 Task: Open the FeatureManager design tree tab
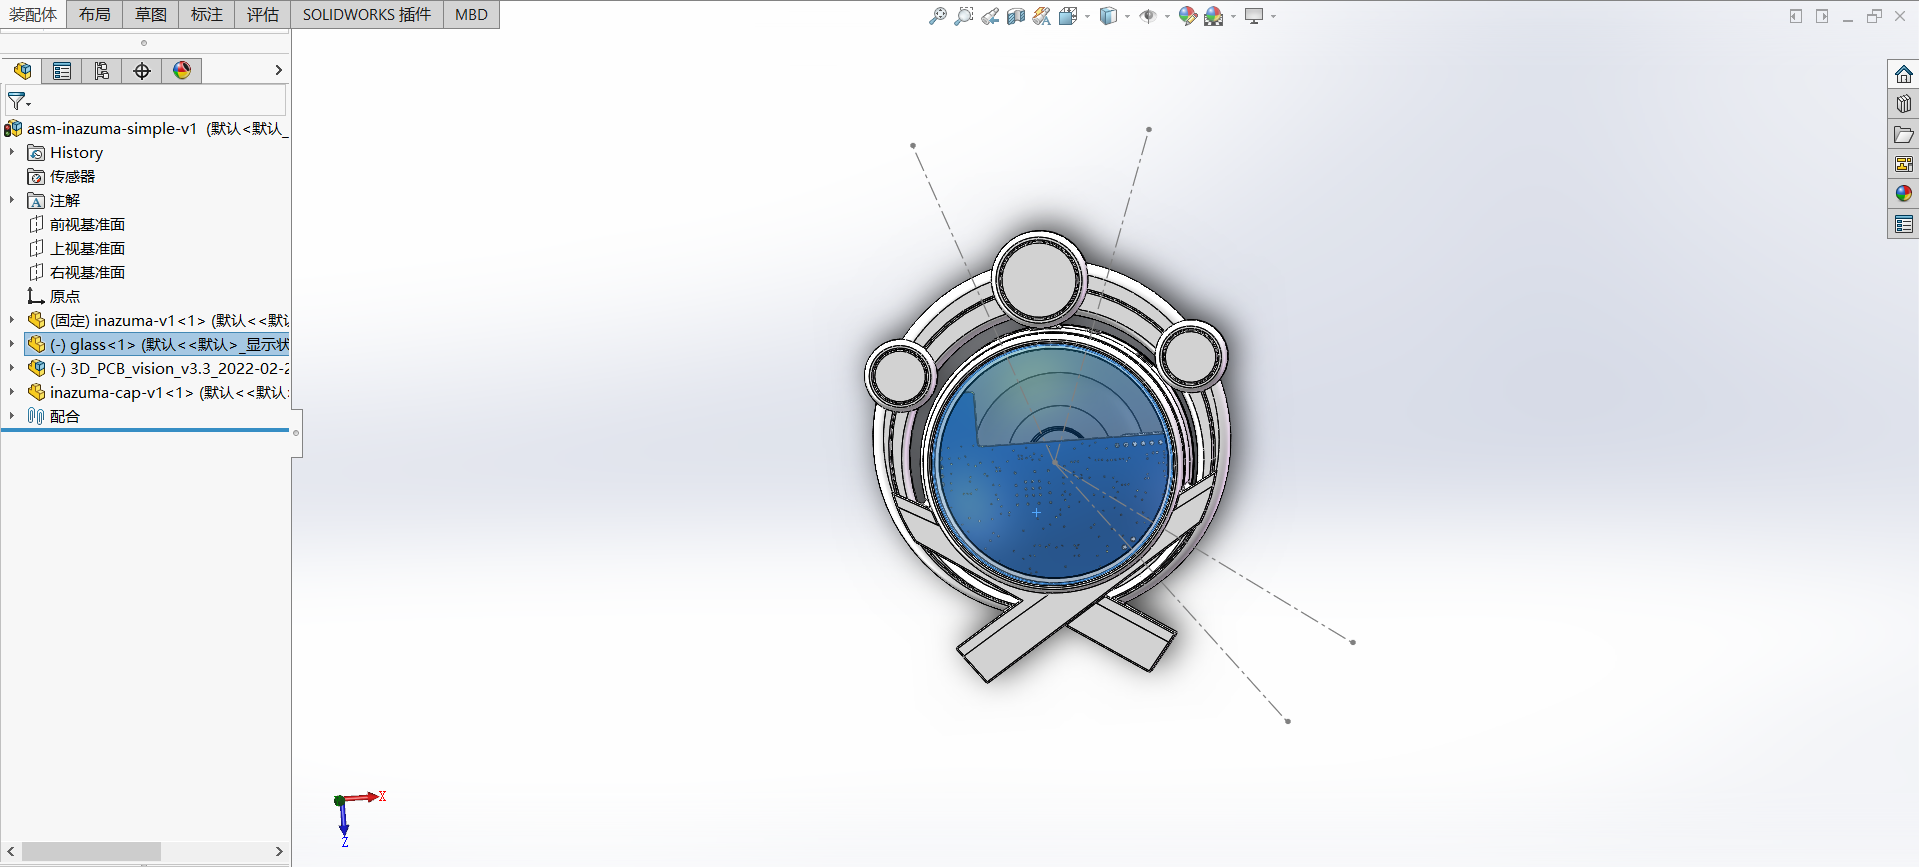tap(22, 71)
